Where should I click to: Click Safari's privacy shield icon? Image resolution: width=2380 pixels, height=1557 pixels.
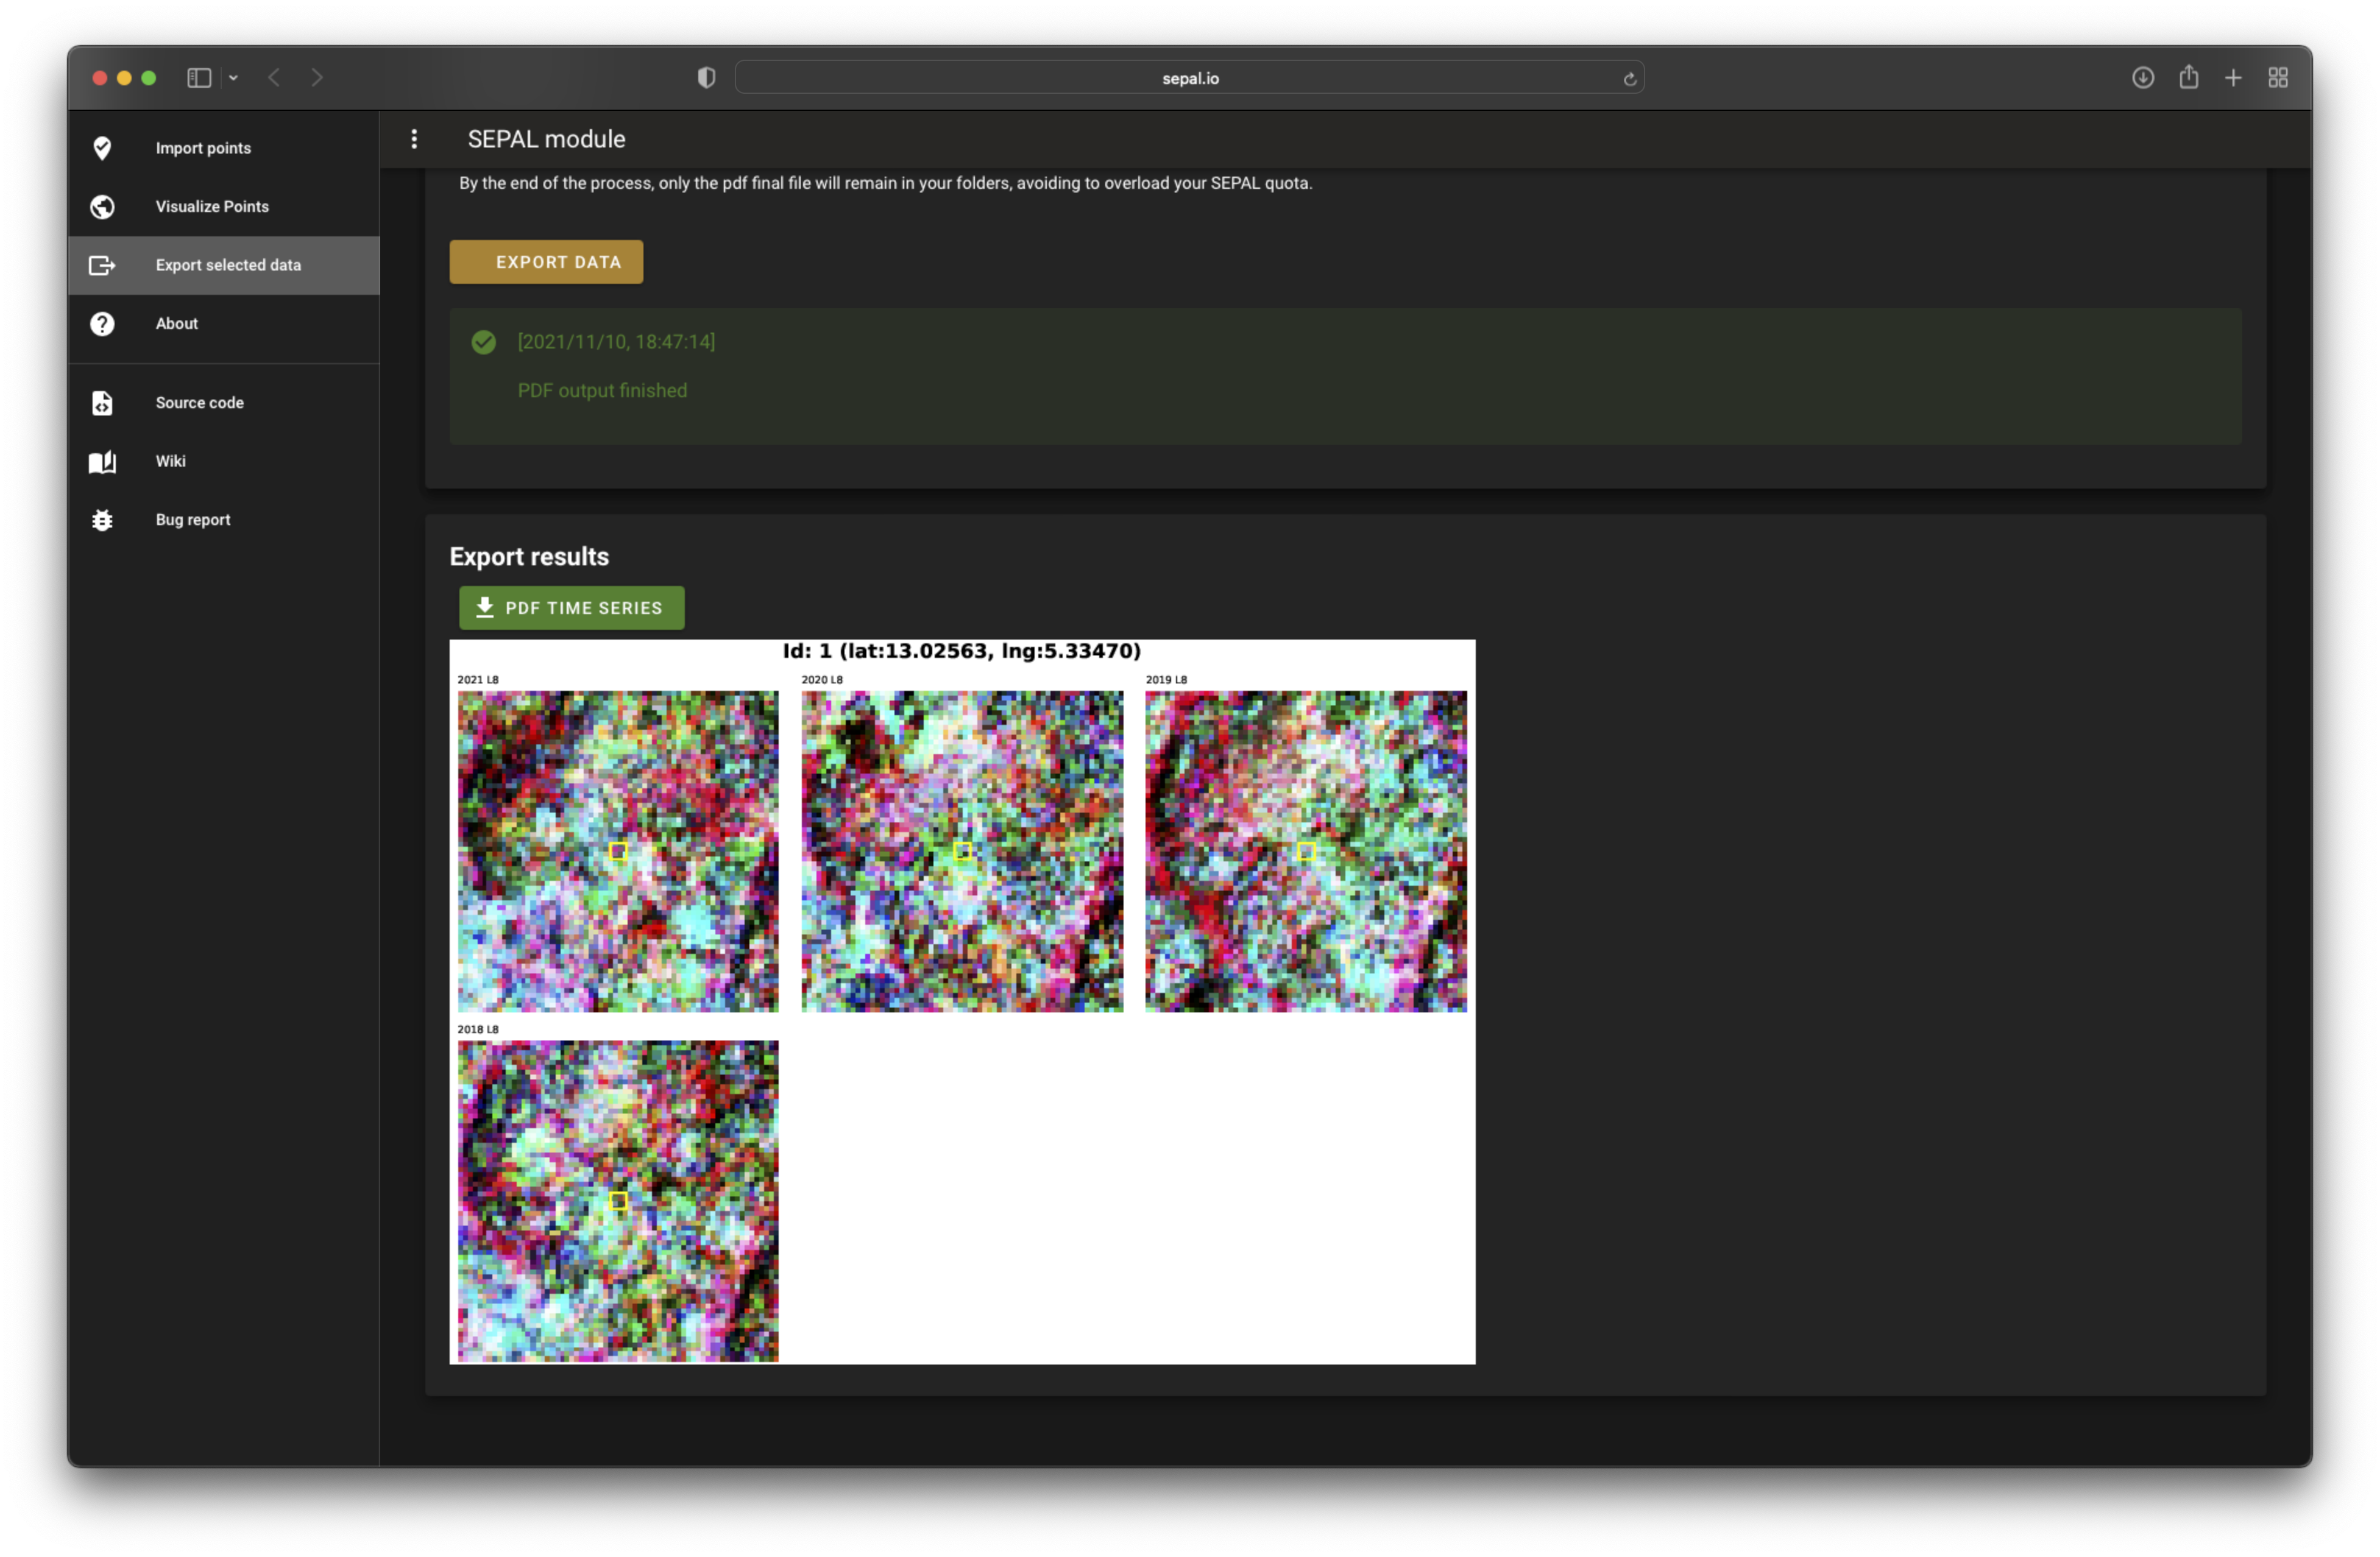pos(706,78)
